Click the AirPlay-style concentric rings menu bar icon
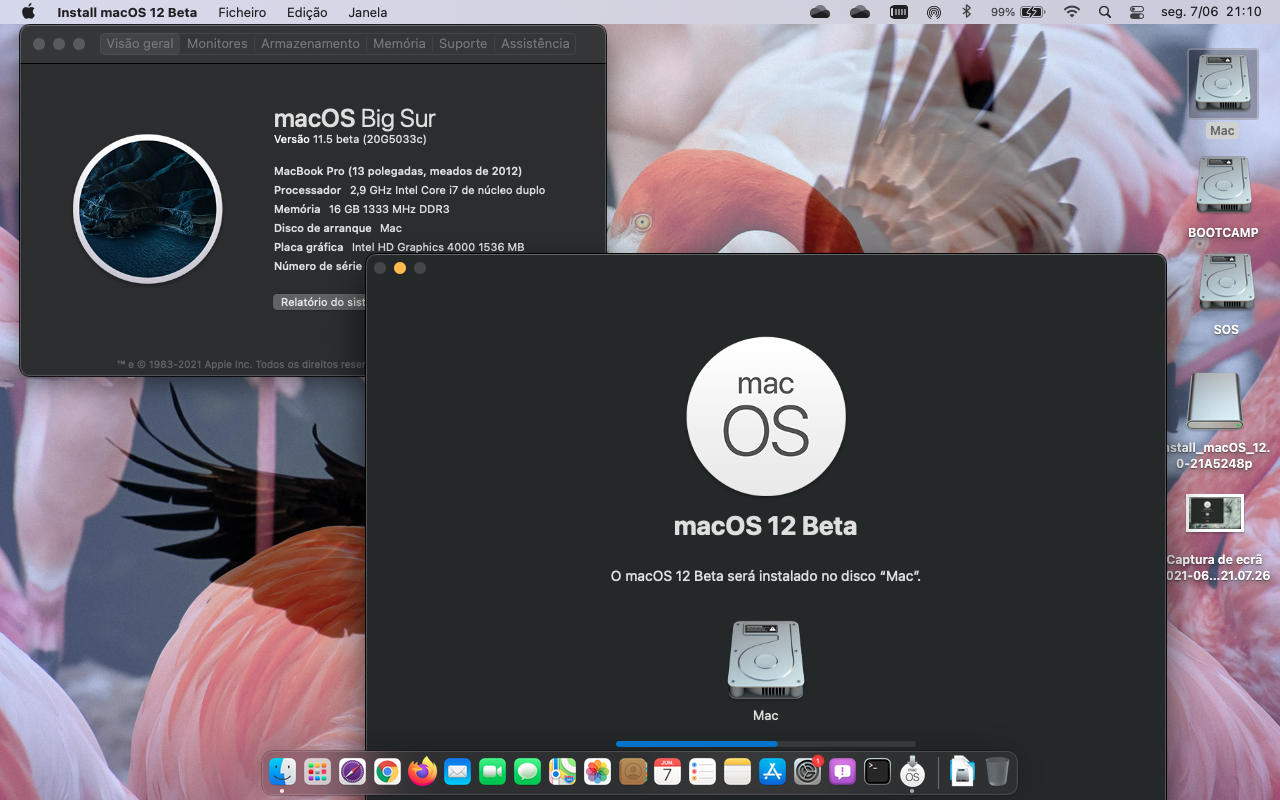 (934, 12)
